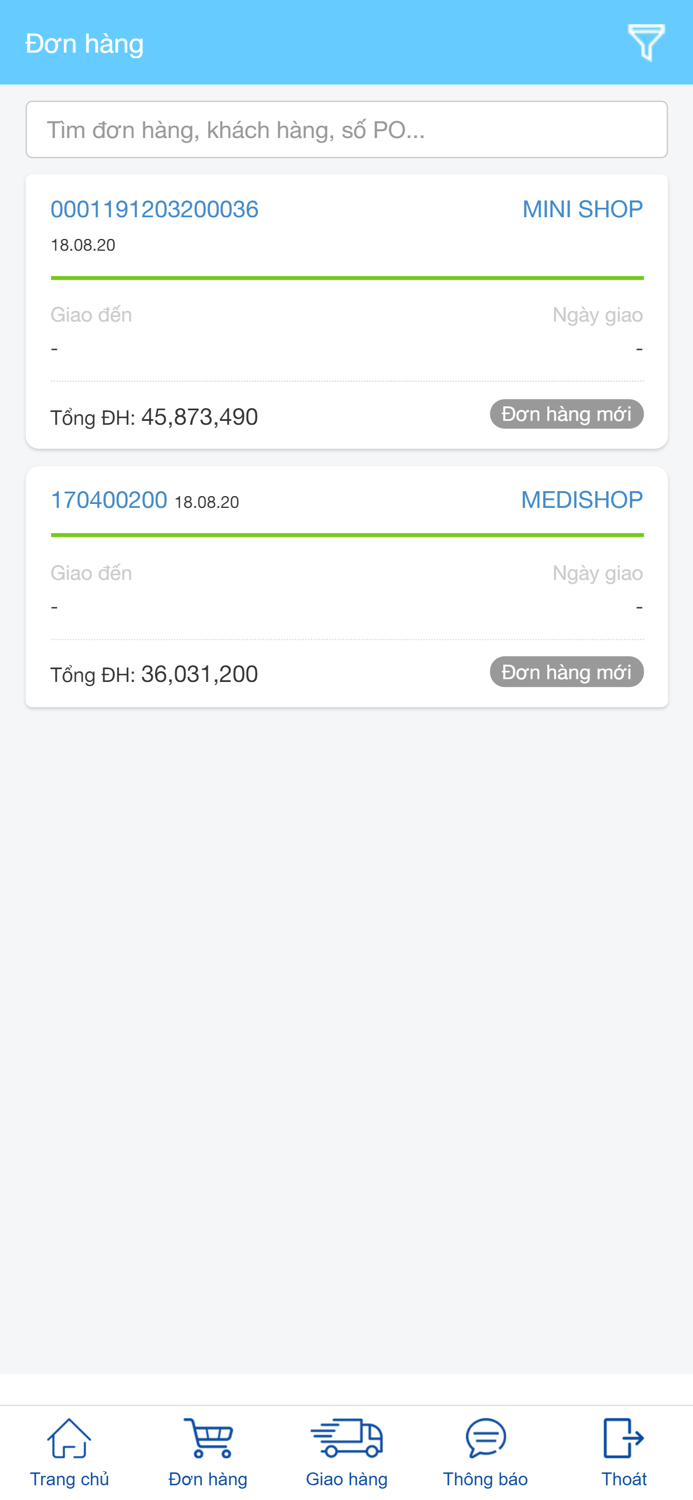This screenshot has width=693, height=1500.
Task: Click Đơn hàng mới badge on MINI SHOP order
Action: pos(566,414)
